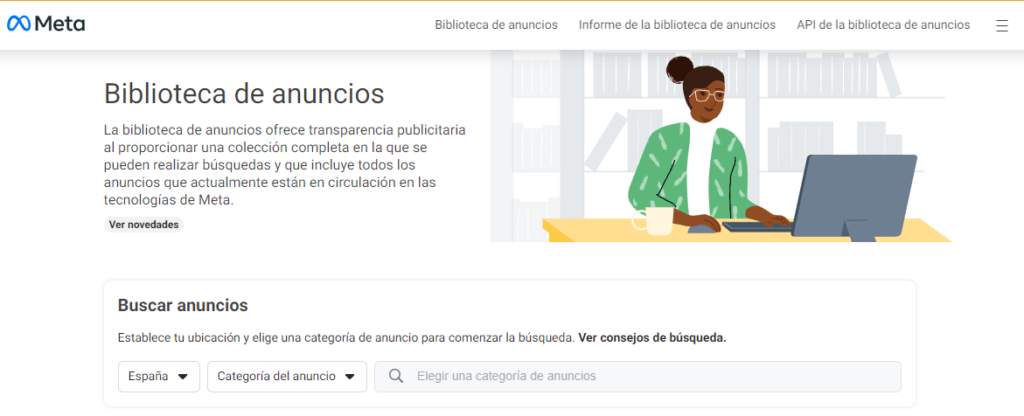The width and height of the screenshot is (1024, 416).
Task: Click the Buscar anuncios heading
Action: (x=183, y=305)
